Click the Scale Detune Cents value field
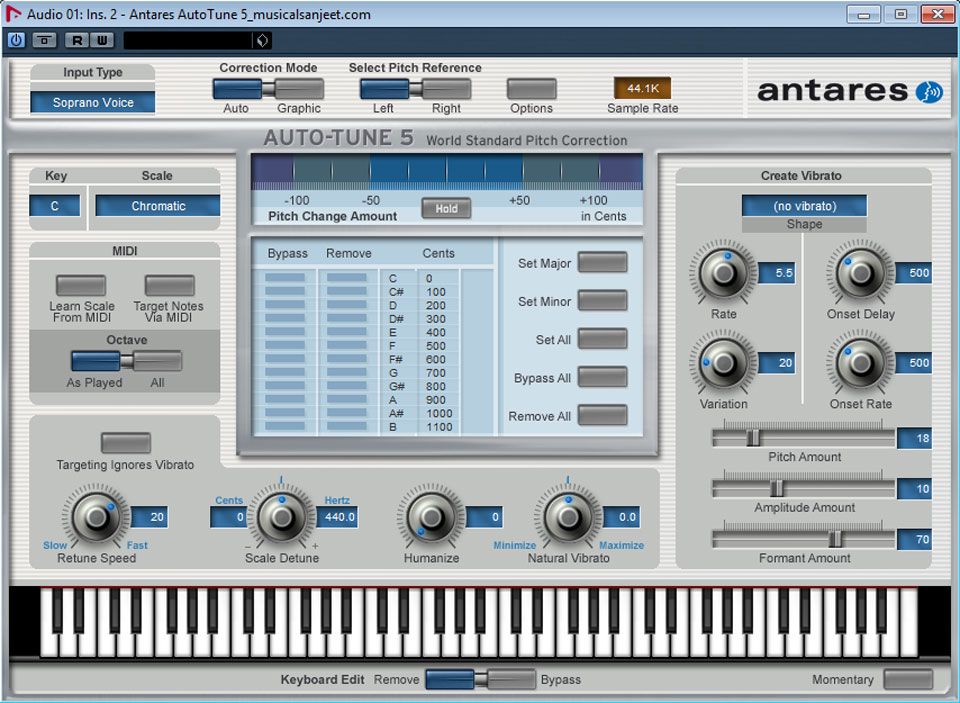Viewport: 960px width, 703px height. click(x=228, y=517)
